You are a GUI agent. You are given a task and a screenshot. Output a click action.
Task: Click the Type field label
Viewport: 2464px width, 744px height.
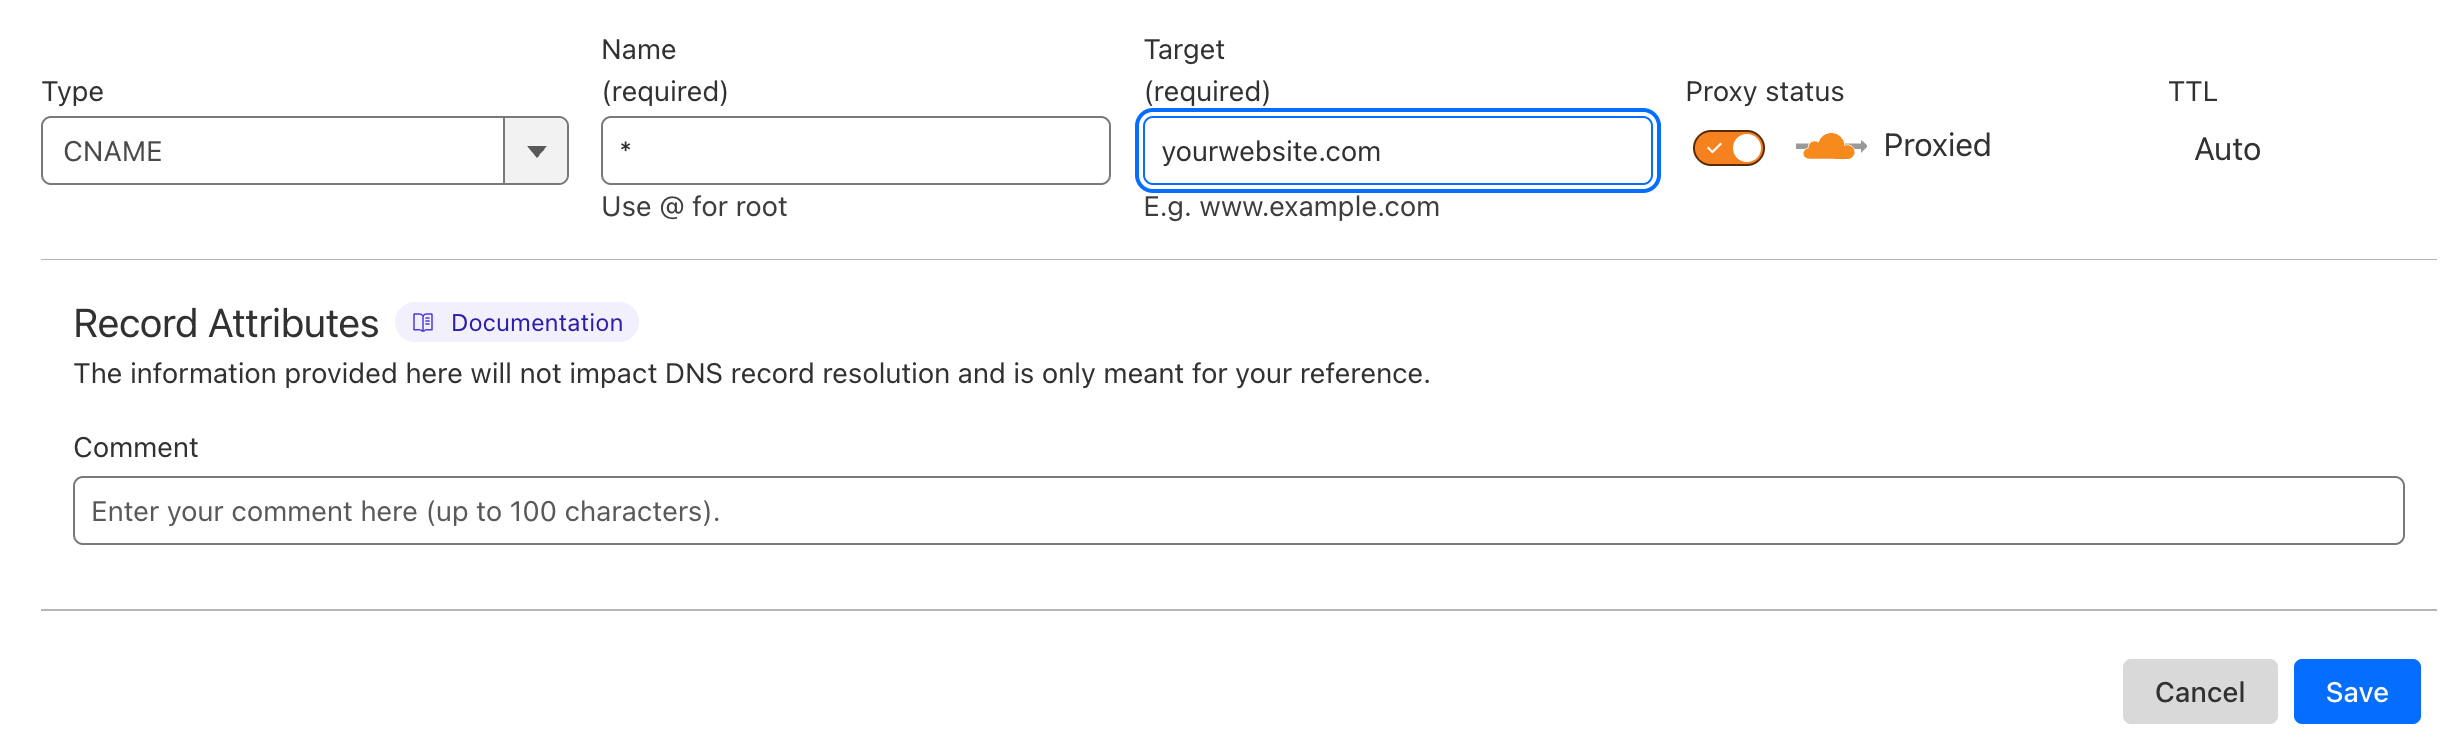click(73, 92)
